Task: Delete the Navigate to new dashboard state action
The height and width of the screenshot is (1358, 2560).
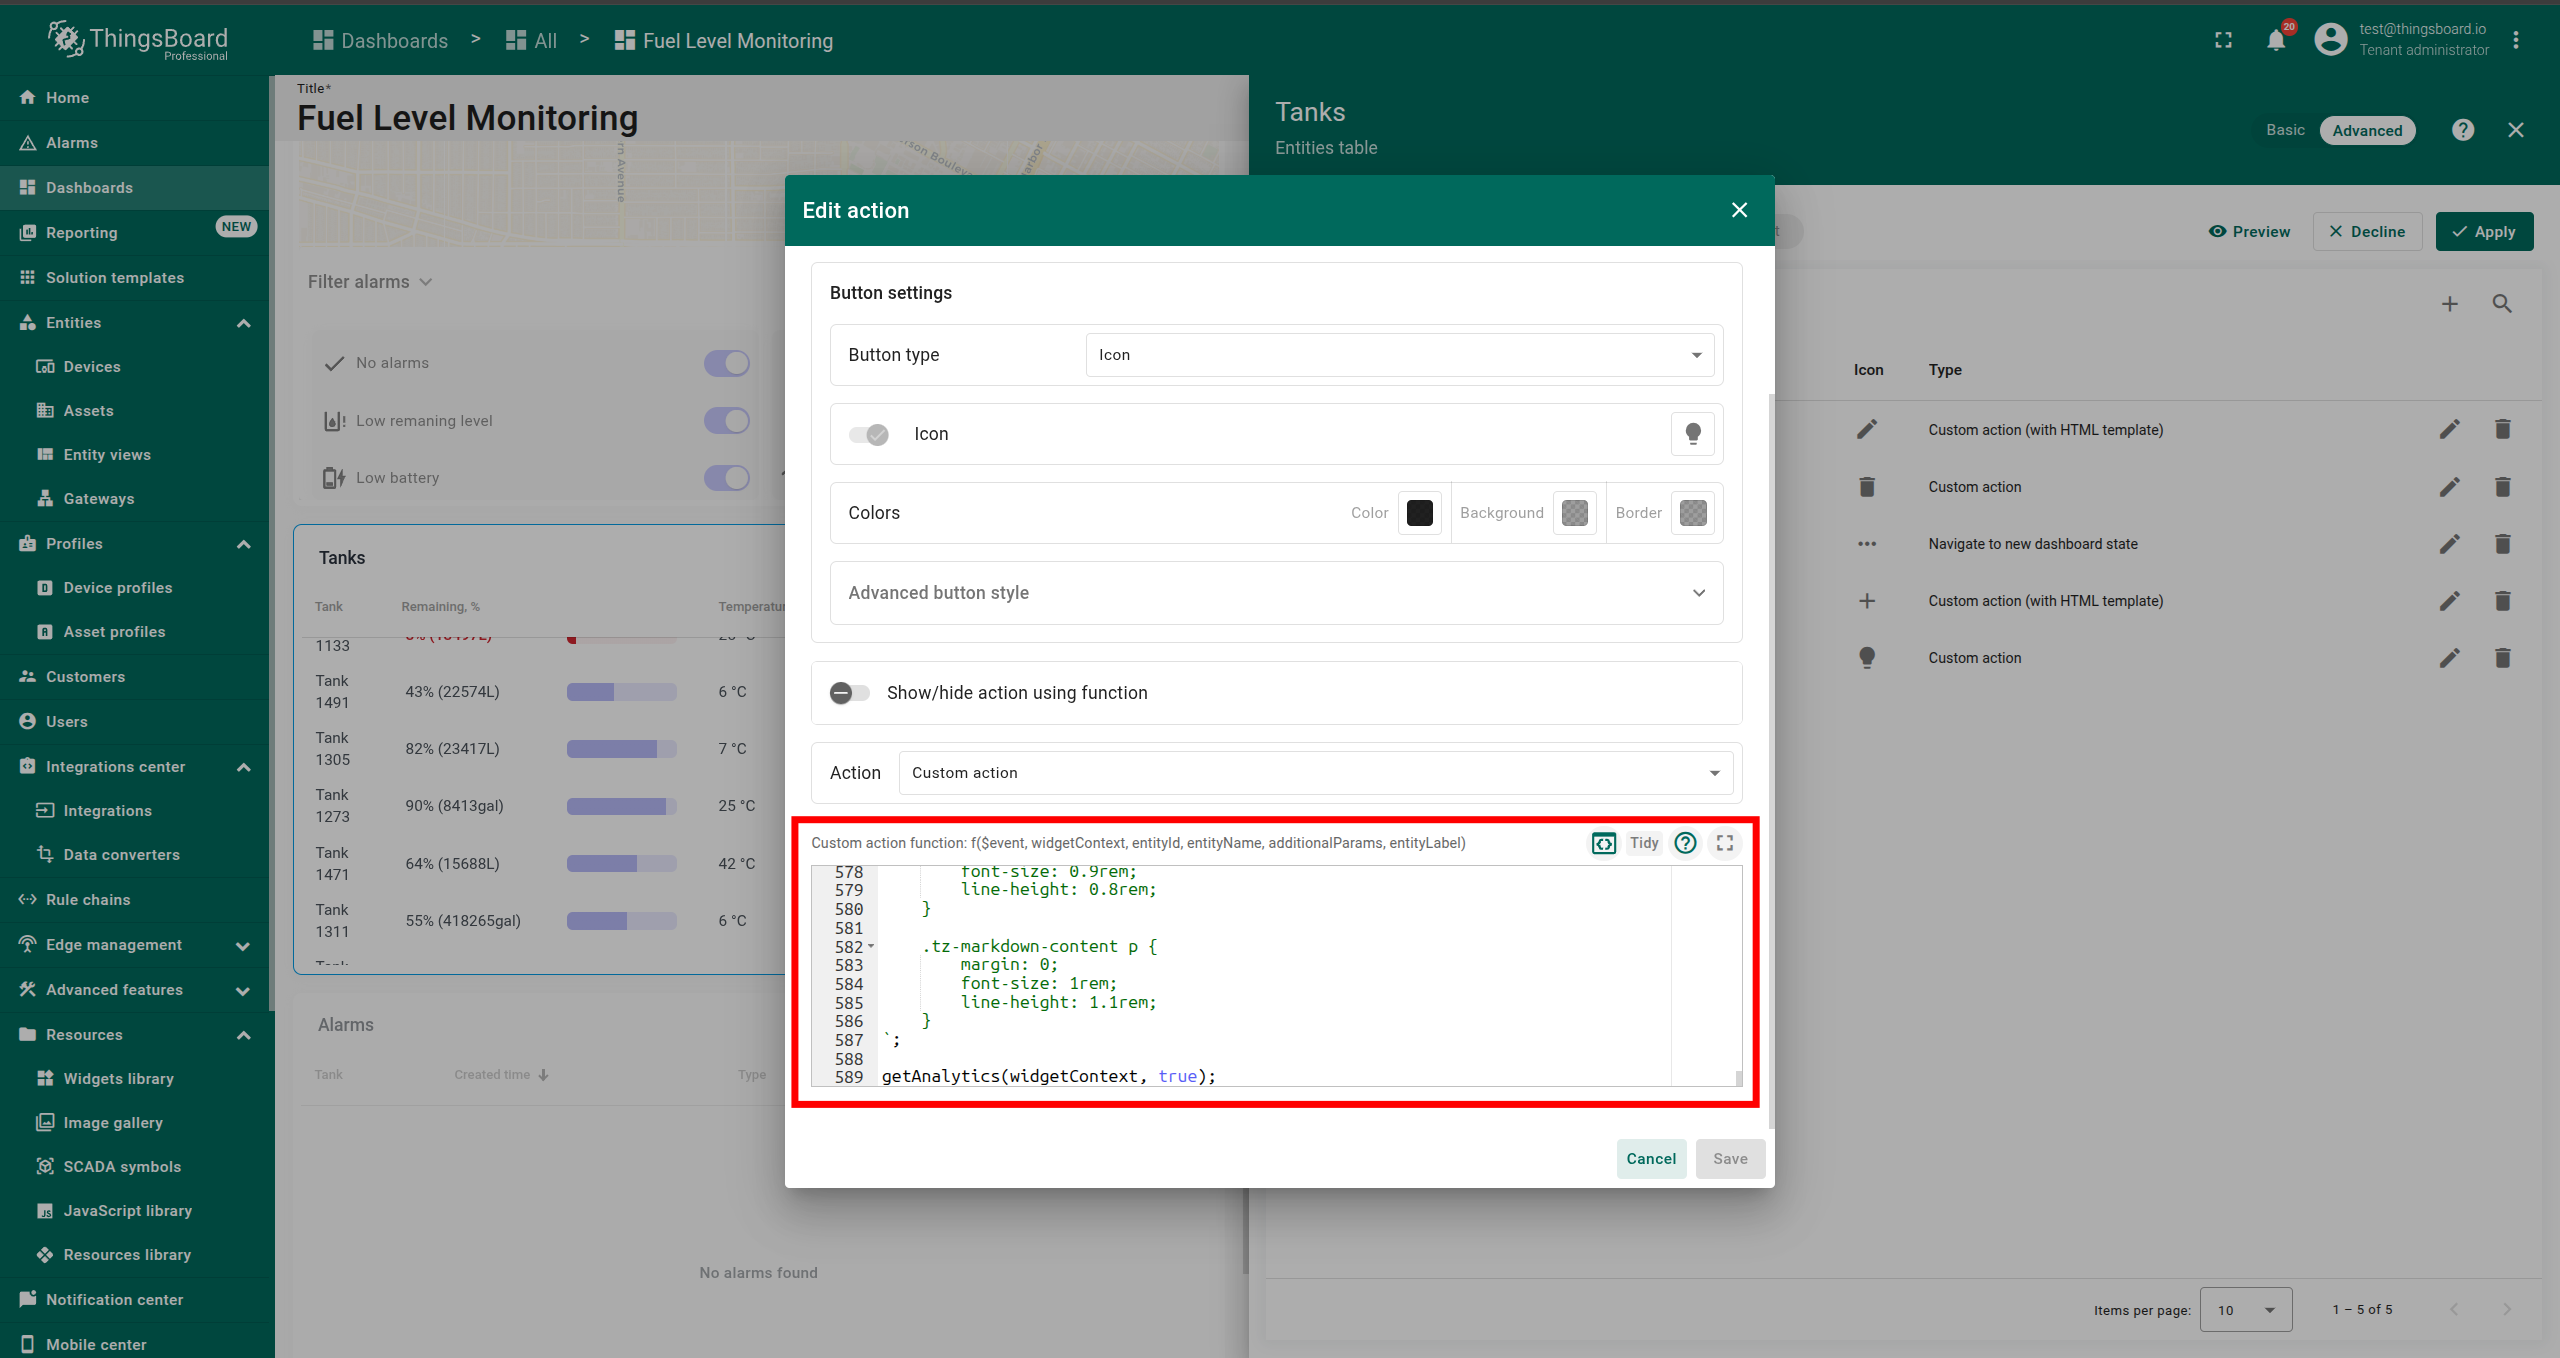Action: (2502, 544)
